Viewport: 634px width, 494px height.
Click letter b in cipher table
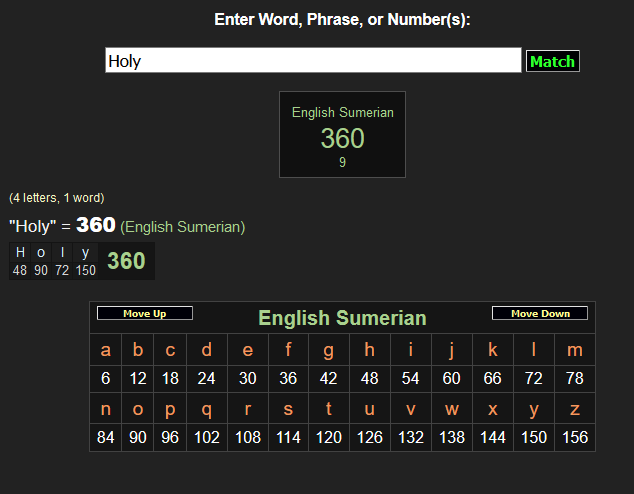[138, 350]
